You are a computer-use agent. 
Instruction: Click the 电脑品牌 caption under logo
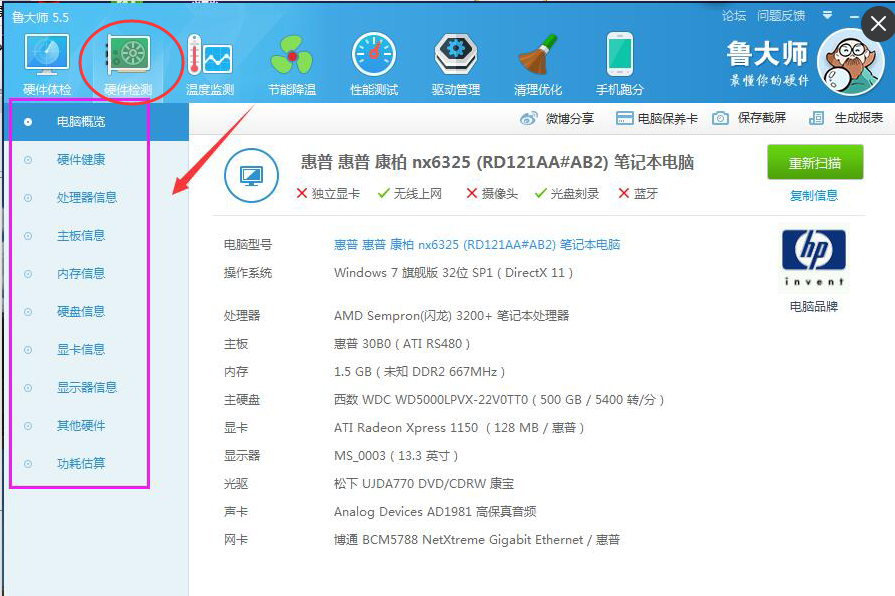point(813,307)
